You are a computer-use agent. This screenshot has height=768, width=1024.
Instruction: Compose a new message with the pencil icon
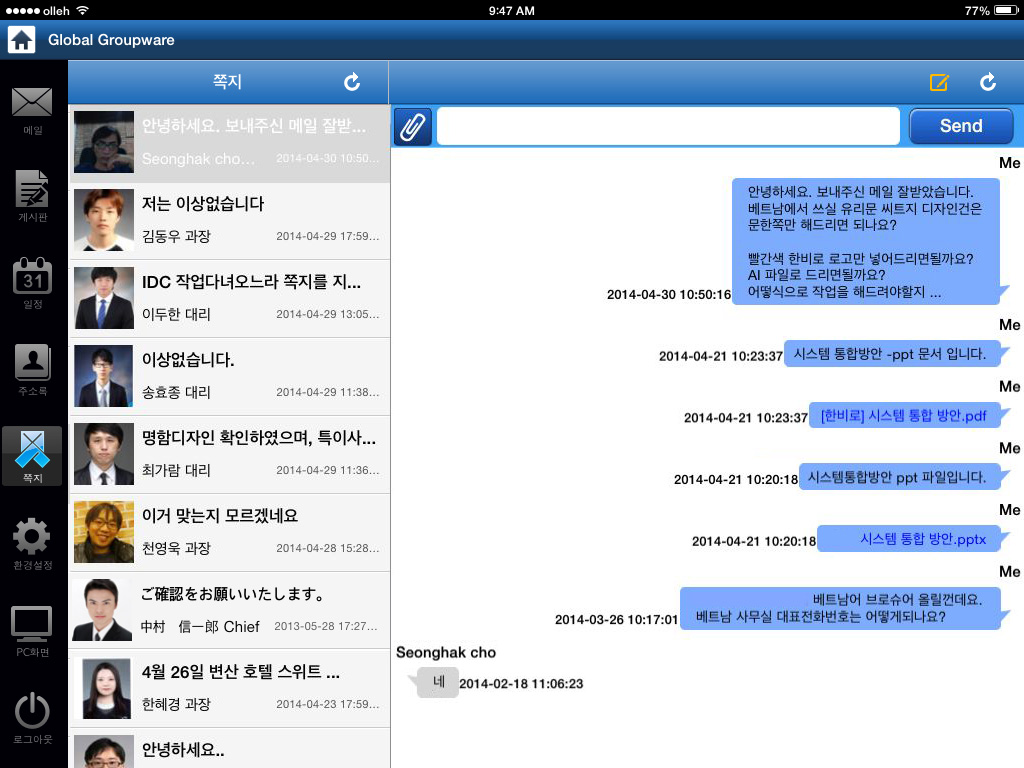tap(939, 82)
